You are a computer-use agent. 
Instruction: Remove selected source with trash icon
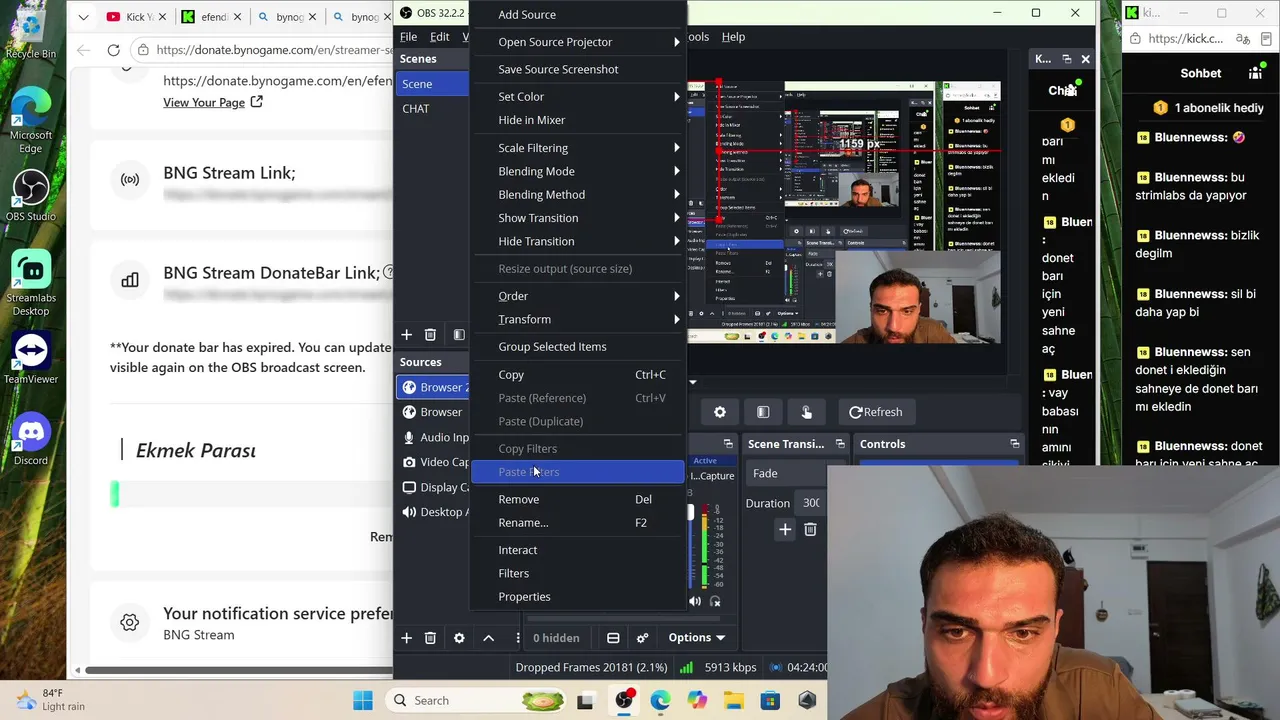(x=430, y=637)
